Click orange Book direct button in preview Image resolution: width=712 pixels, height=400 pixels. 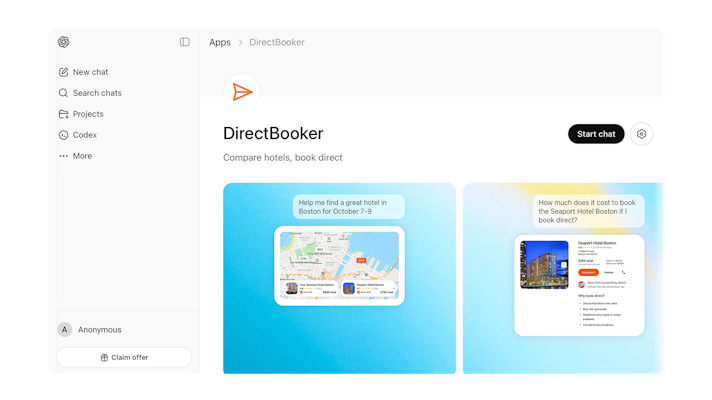click(588, 272)
